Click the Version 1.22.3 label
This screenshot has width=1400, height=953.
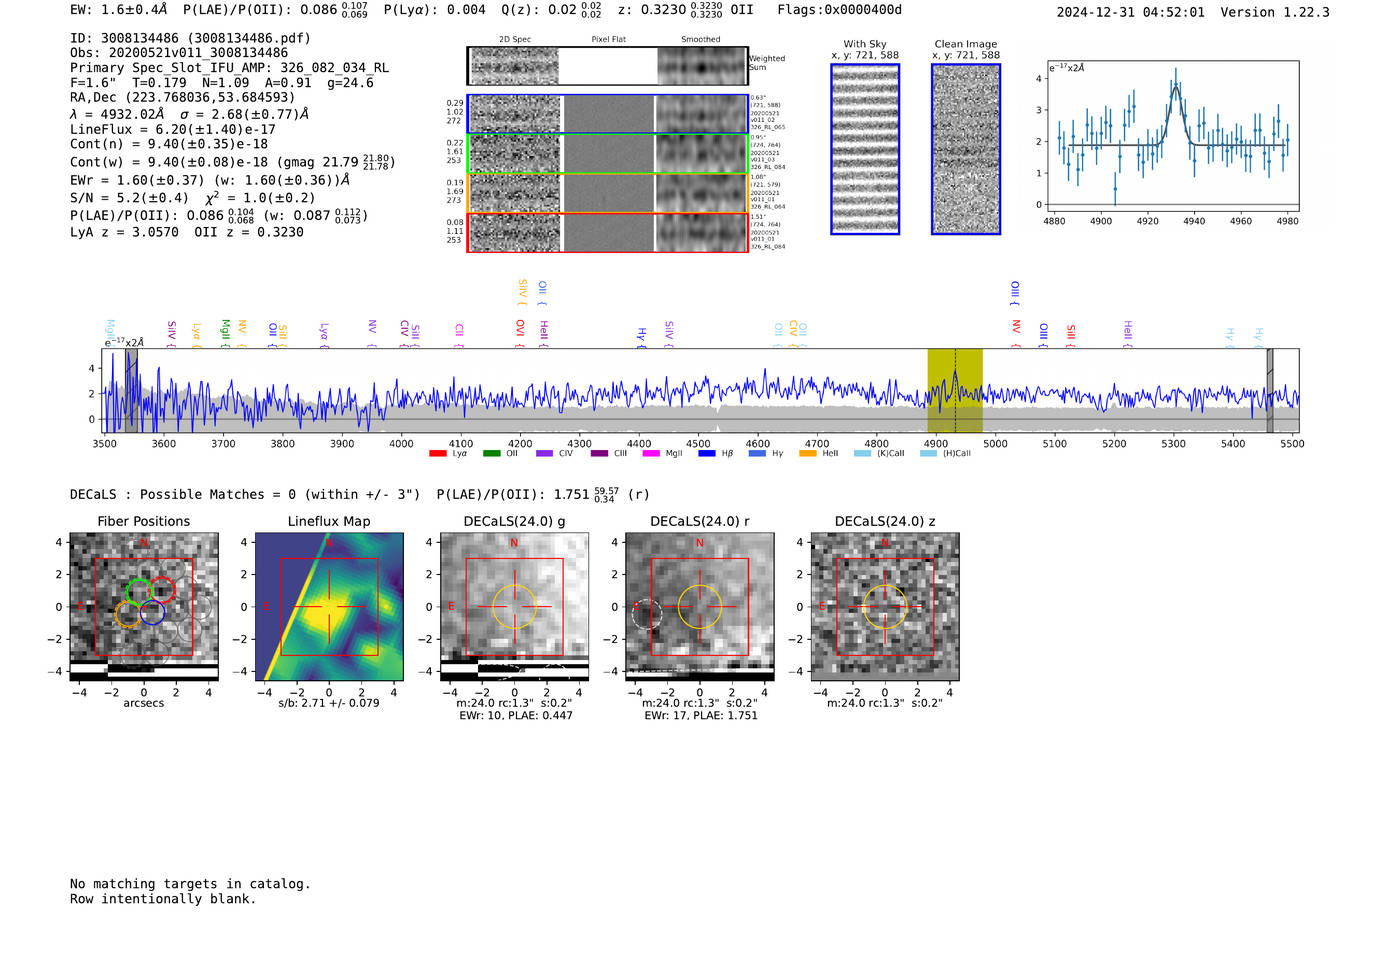[1275, 12]
